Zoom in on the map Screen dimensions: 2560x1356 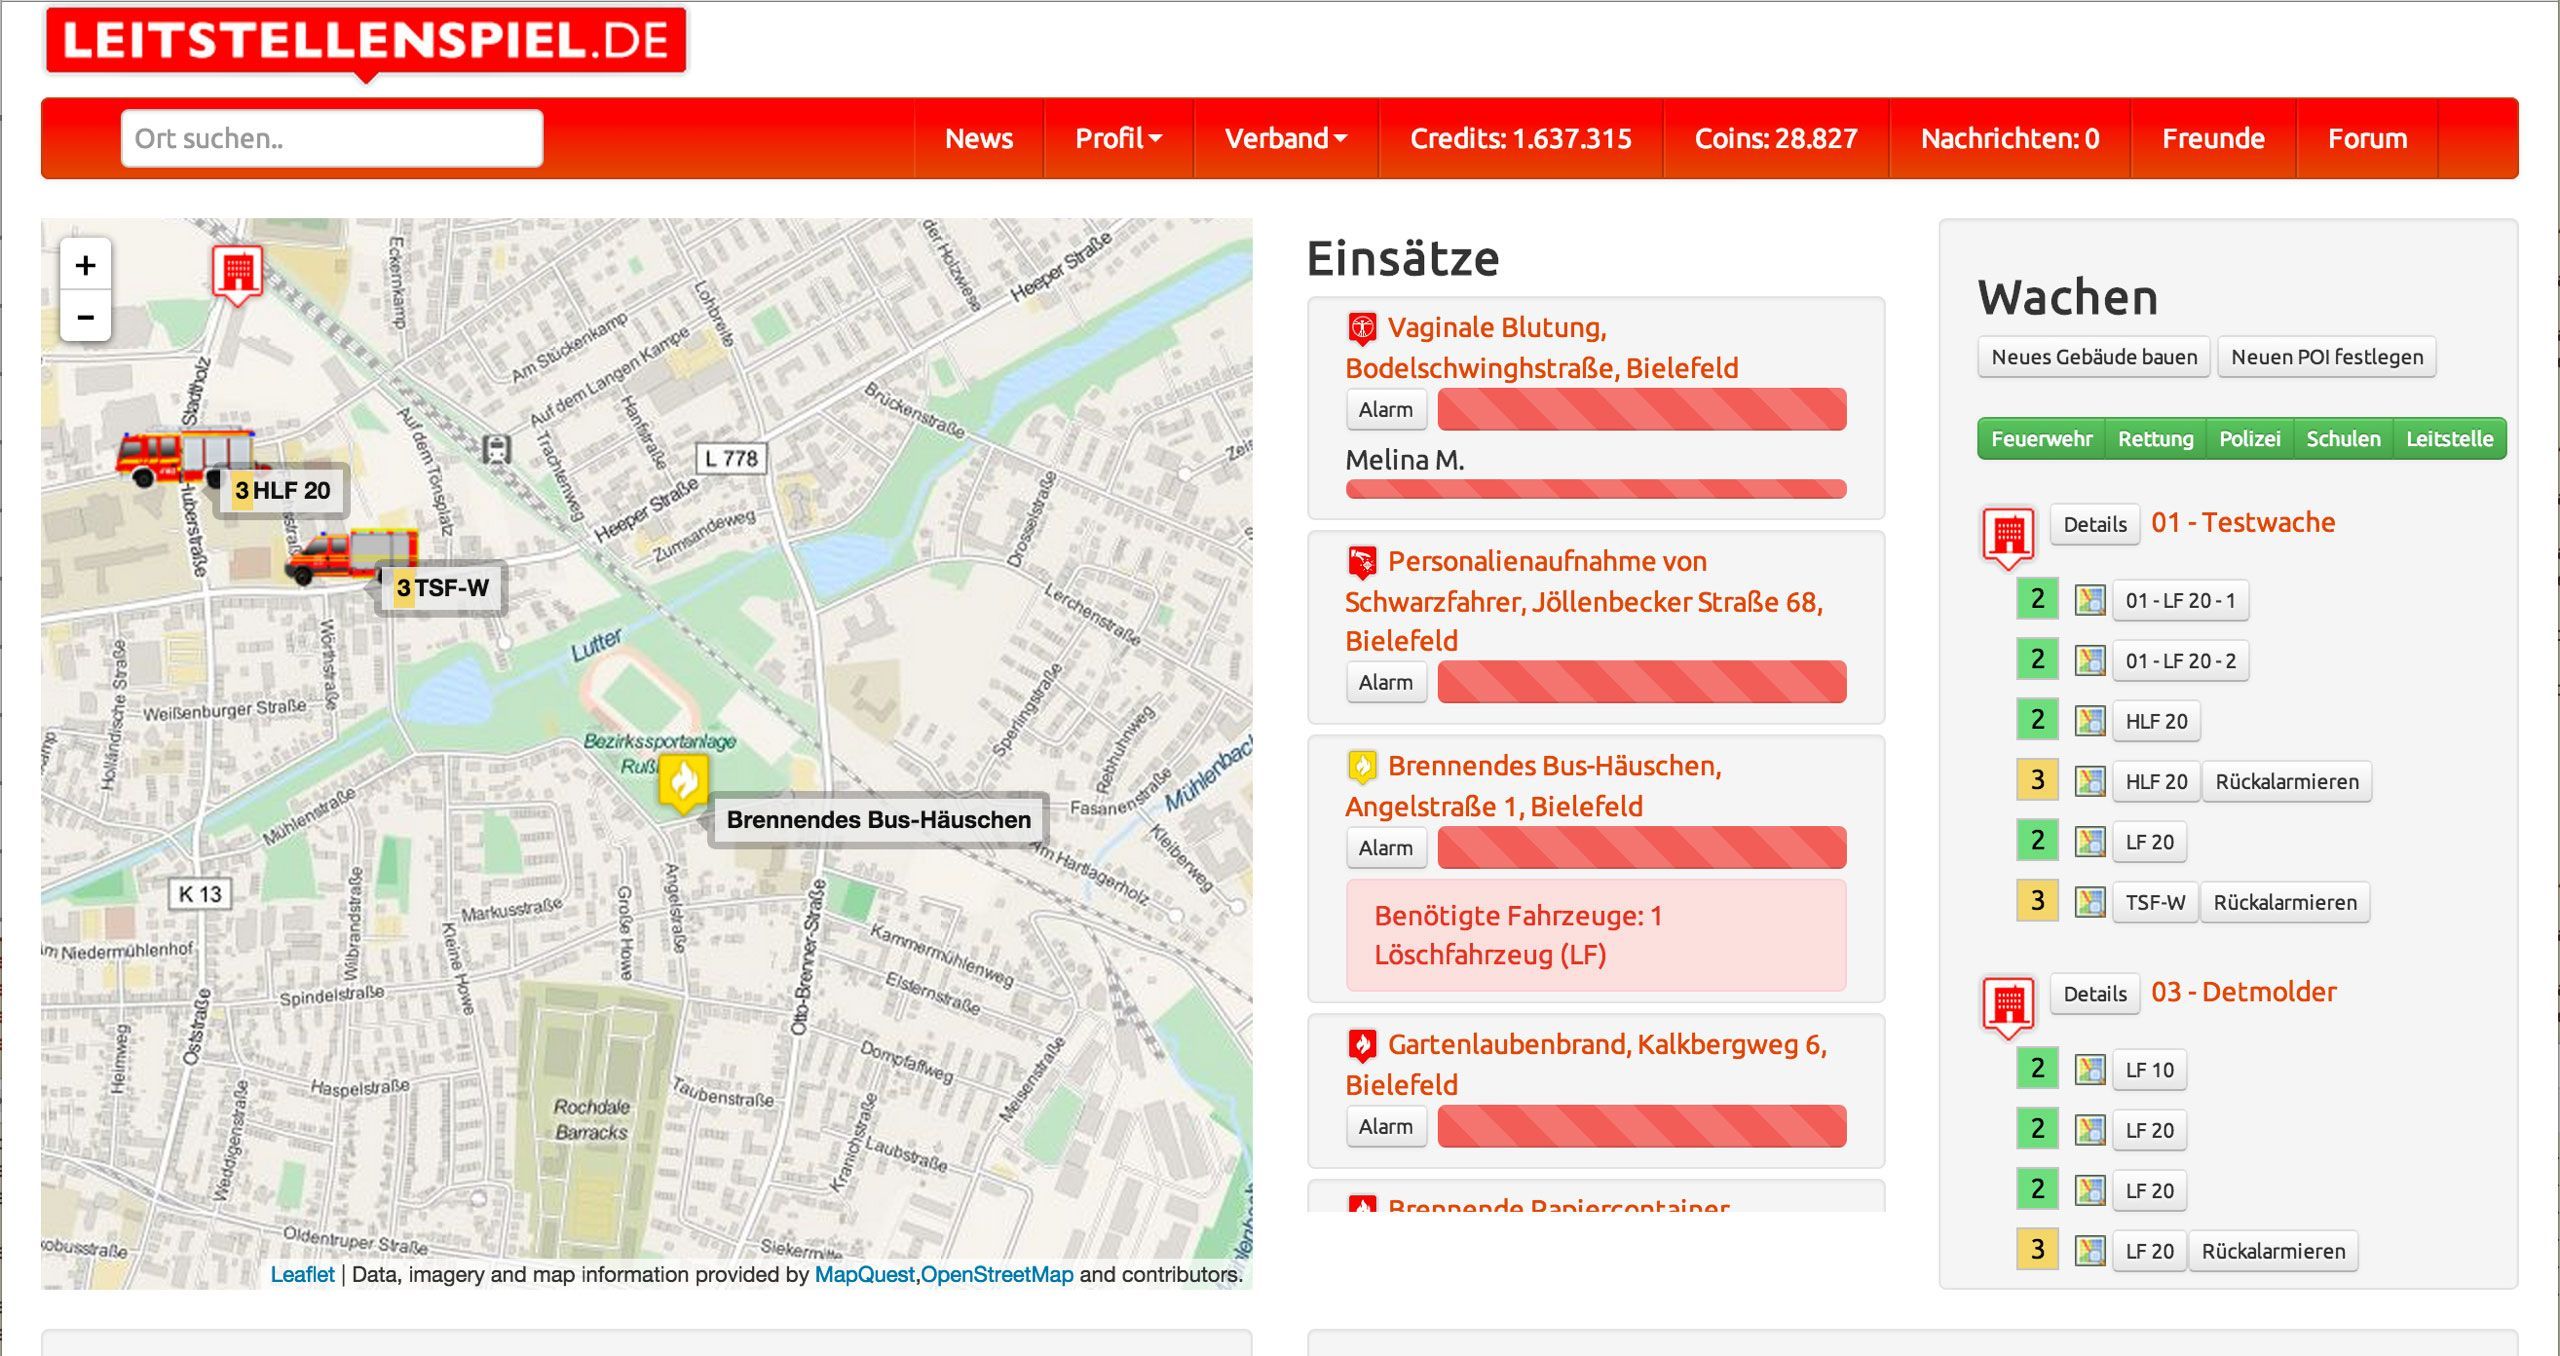pos(86,265)
